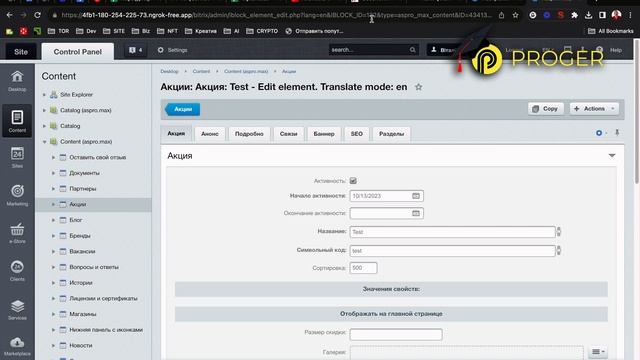This screenshot has width=640, height=360.
Task: Collapse the Акция section arrow
Action: [x=612, y=156]
